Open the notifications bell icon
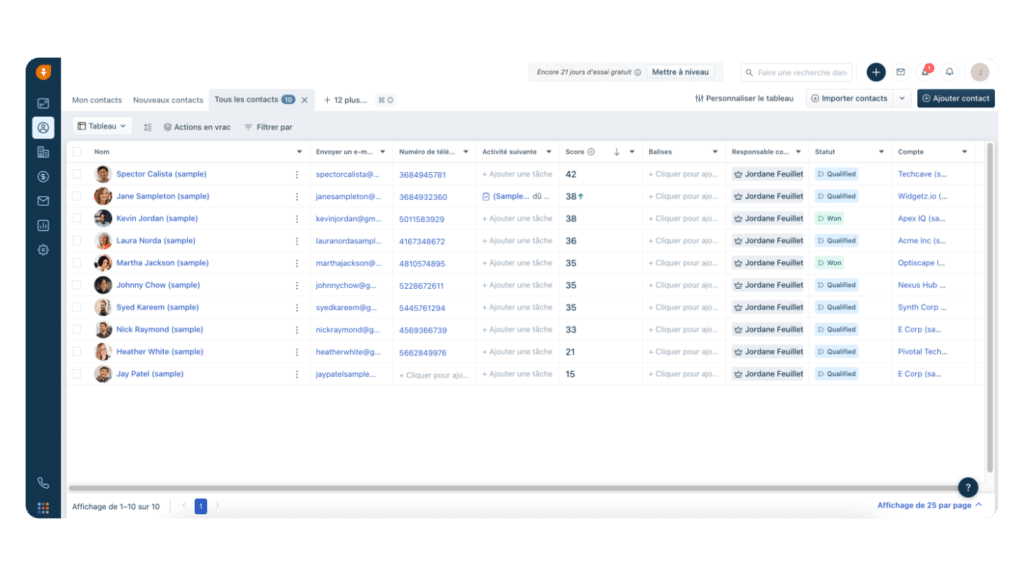The image size is (1024, 576). coord(949,72)
